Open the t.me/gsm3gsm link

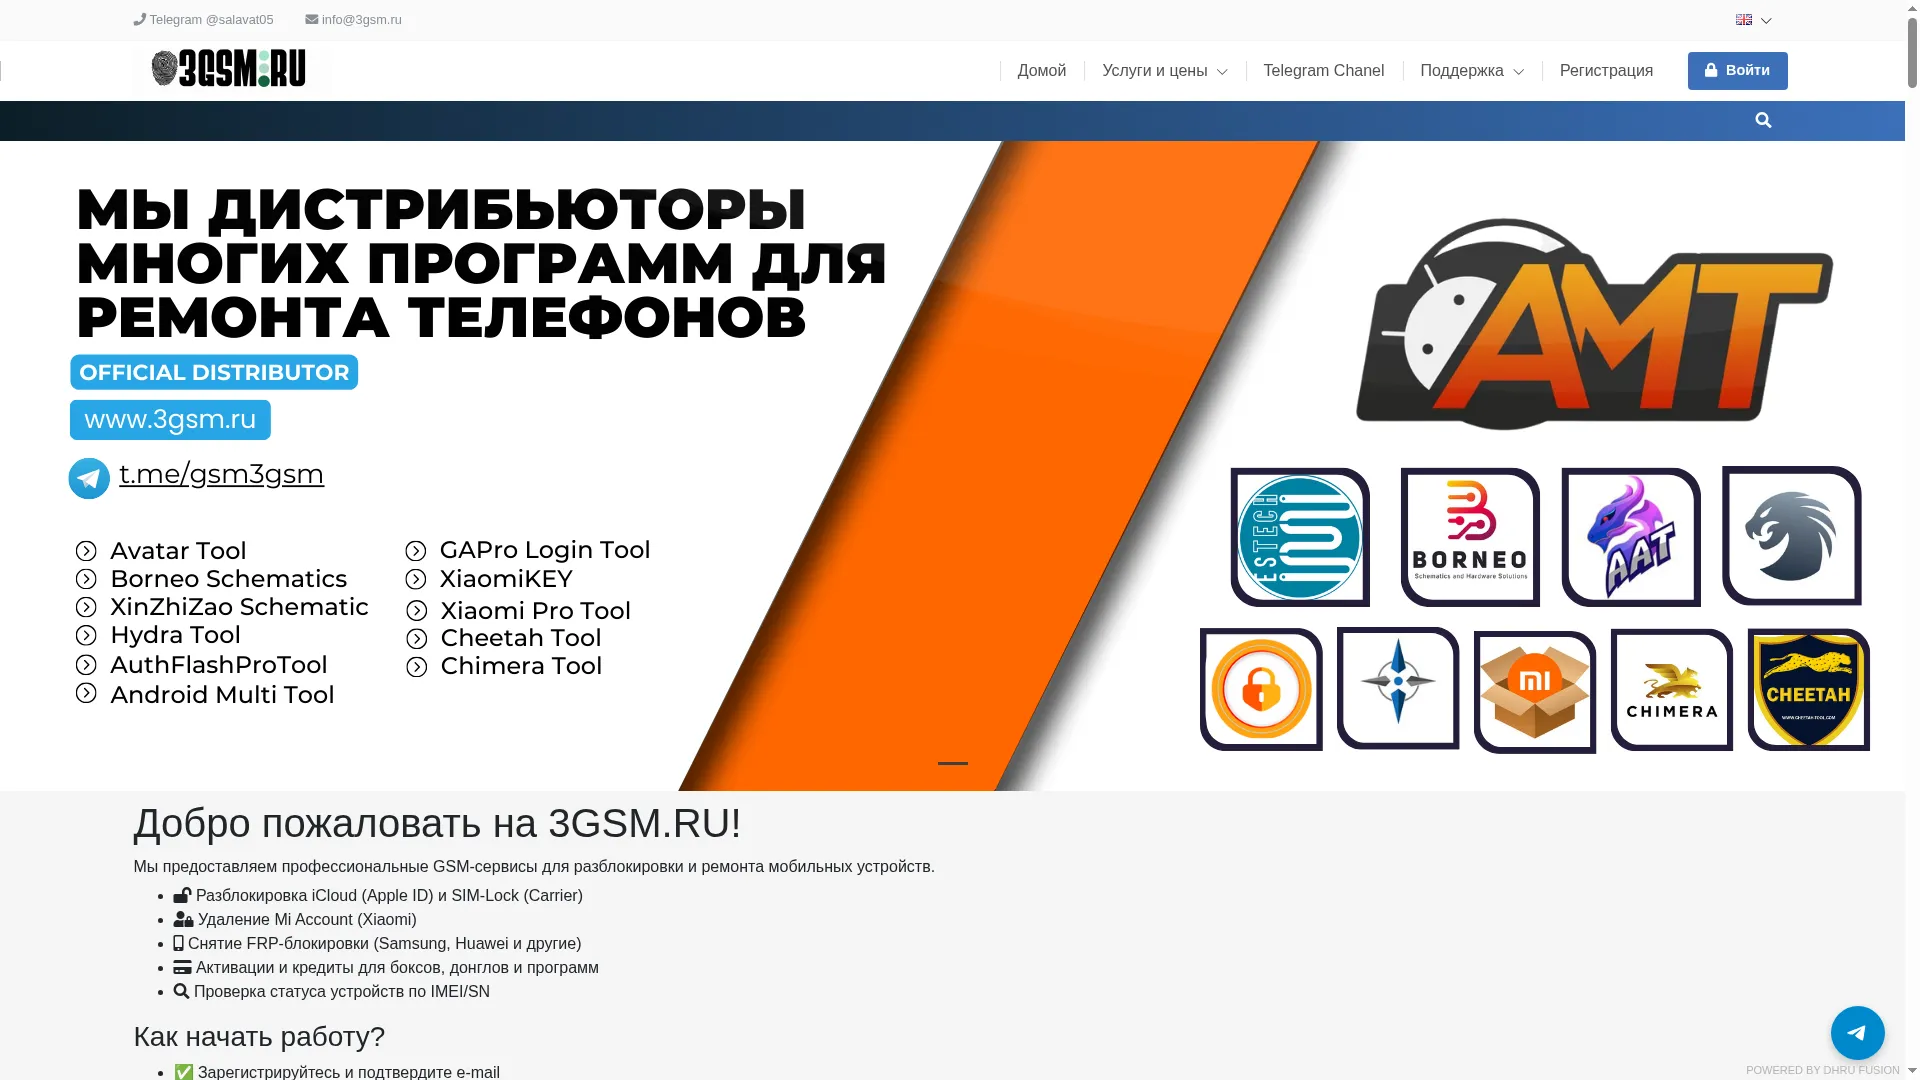[221, 474]
